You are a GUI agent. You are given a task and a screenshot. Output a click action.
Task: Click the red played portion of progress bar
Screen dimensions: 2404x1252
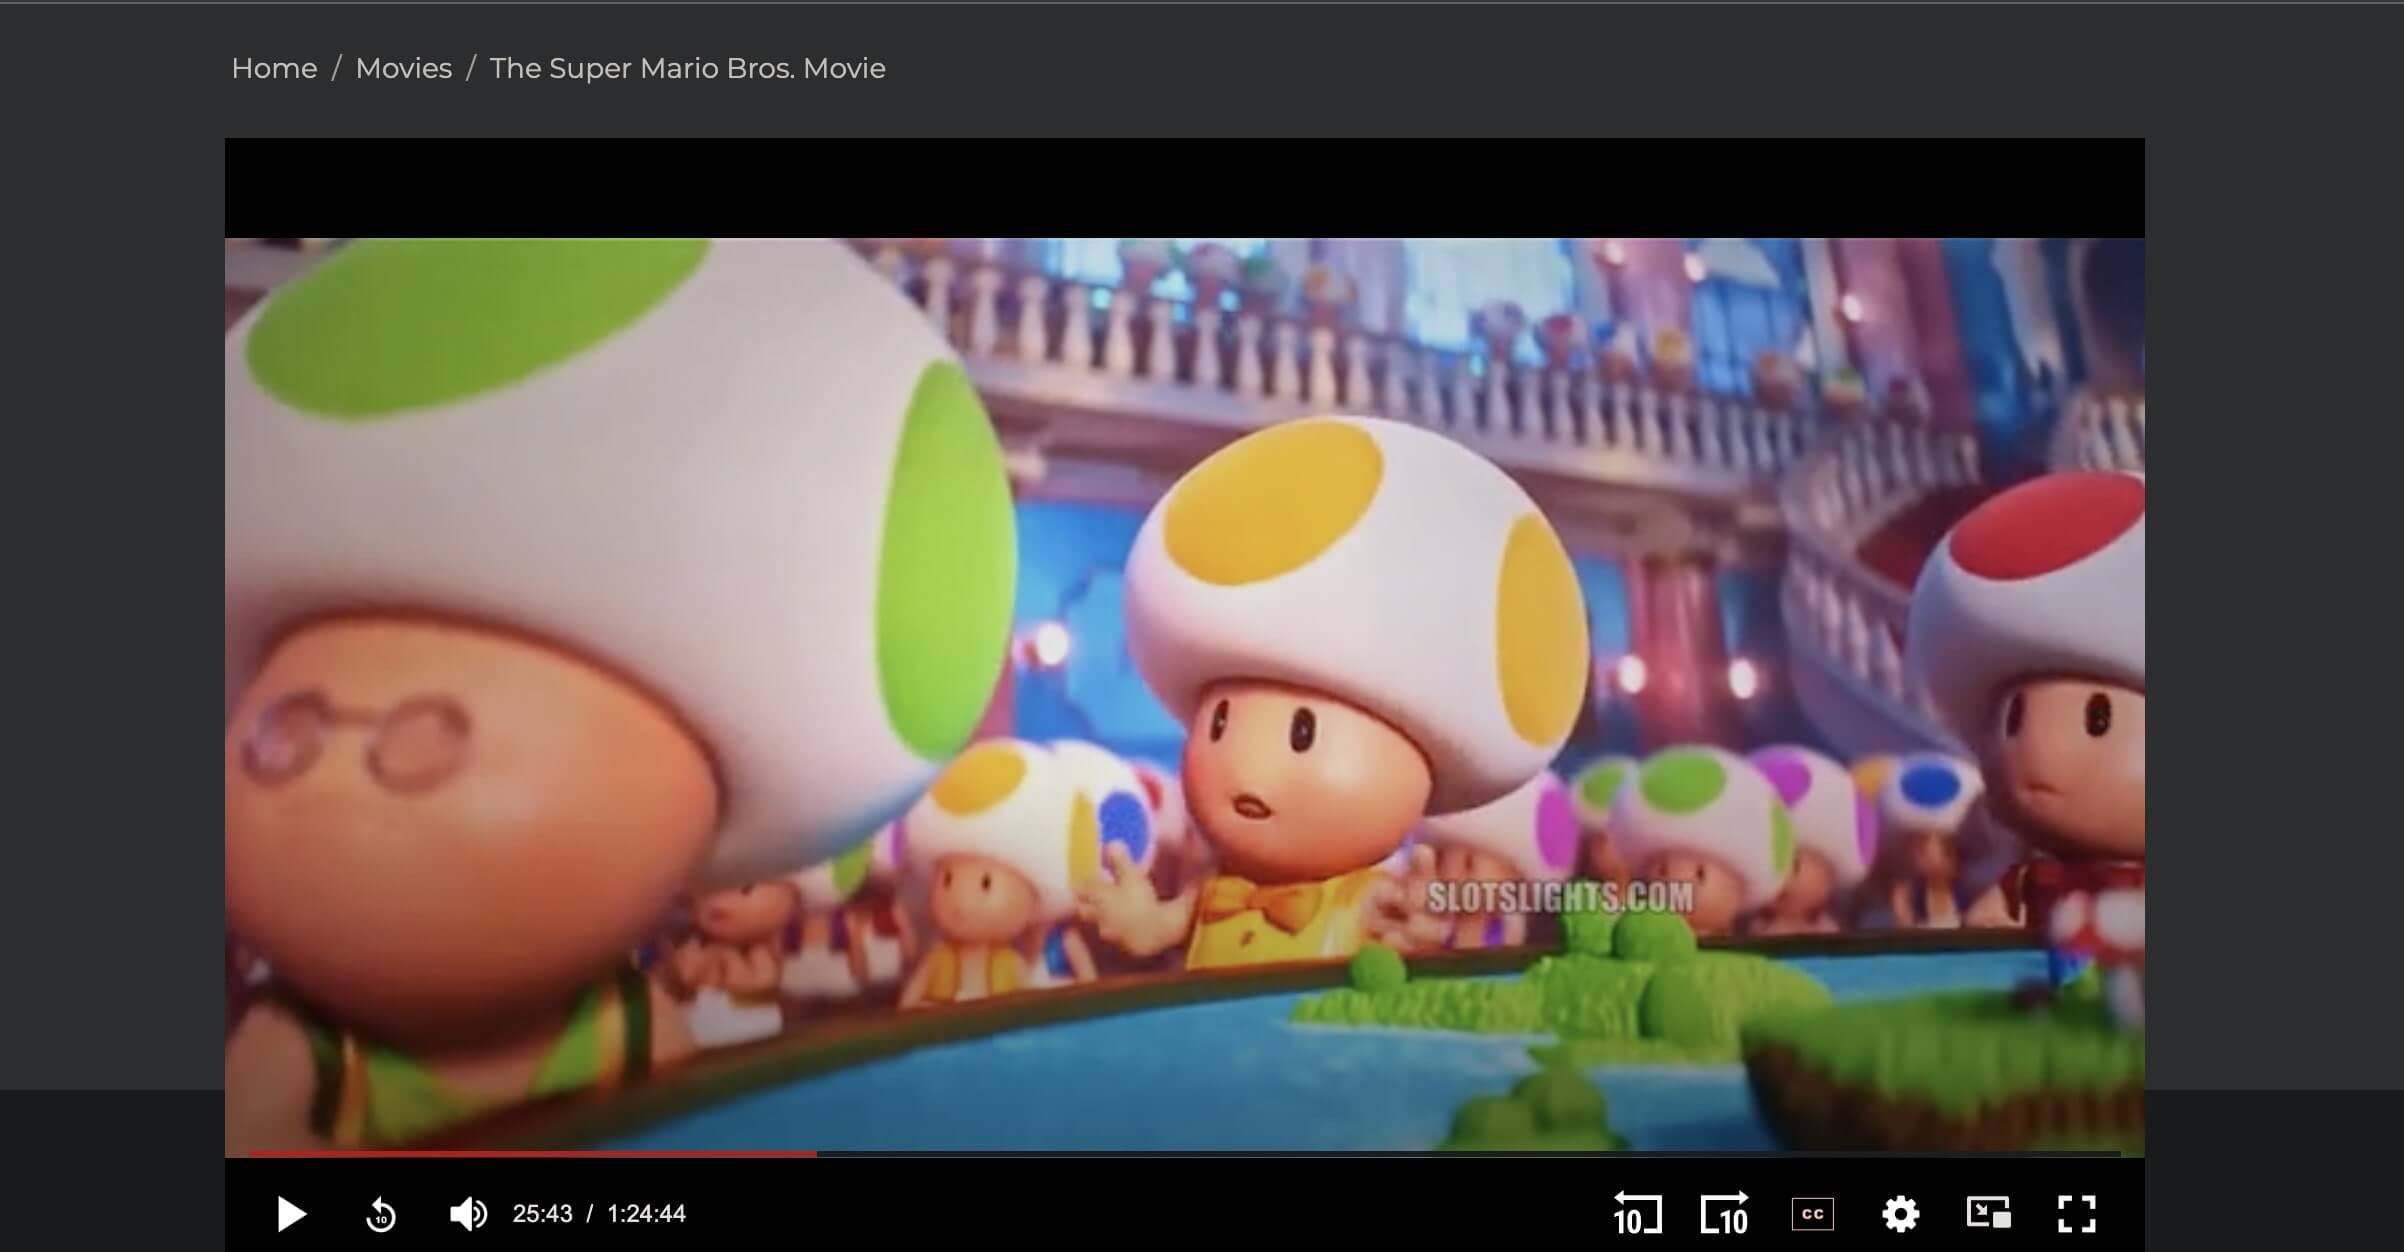click(530, 1153)
